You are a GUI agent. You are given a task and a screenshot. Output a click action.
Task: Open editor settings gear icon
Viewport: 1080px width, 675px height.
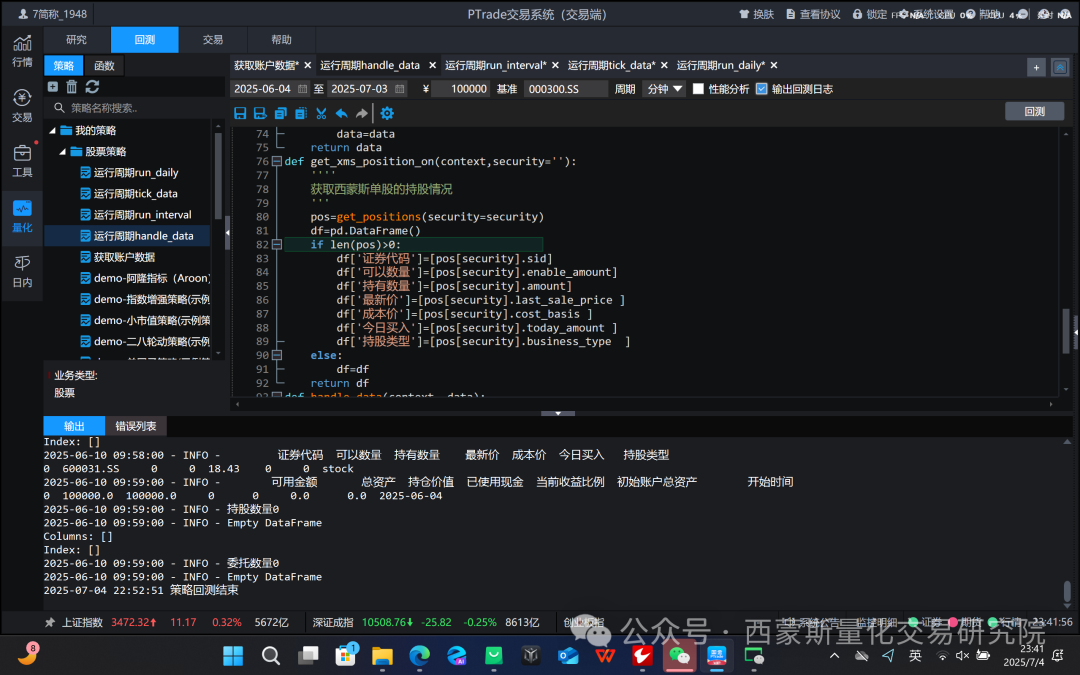tap(387, 114)
